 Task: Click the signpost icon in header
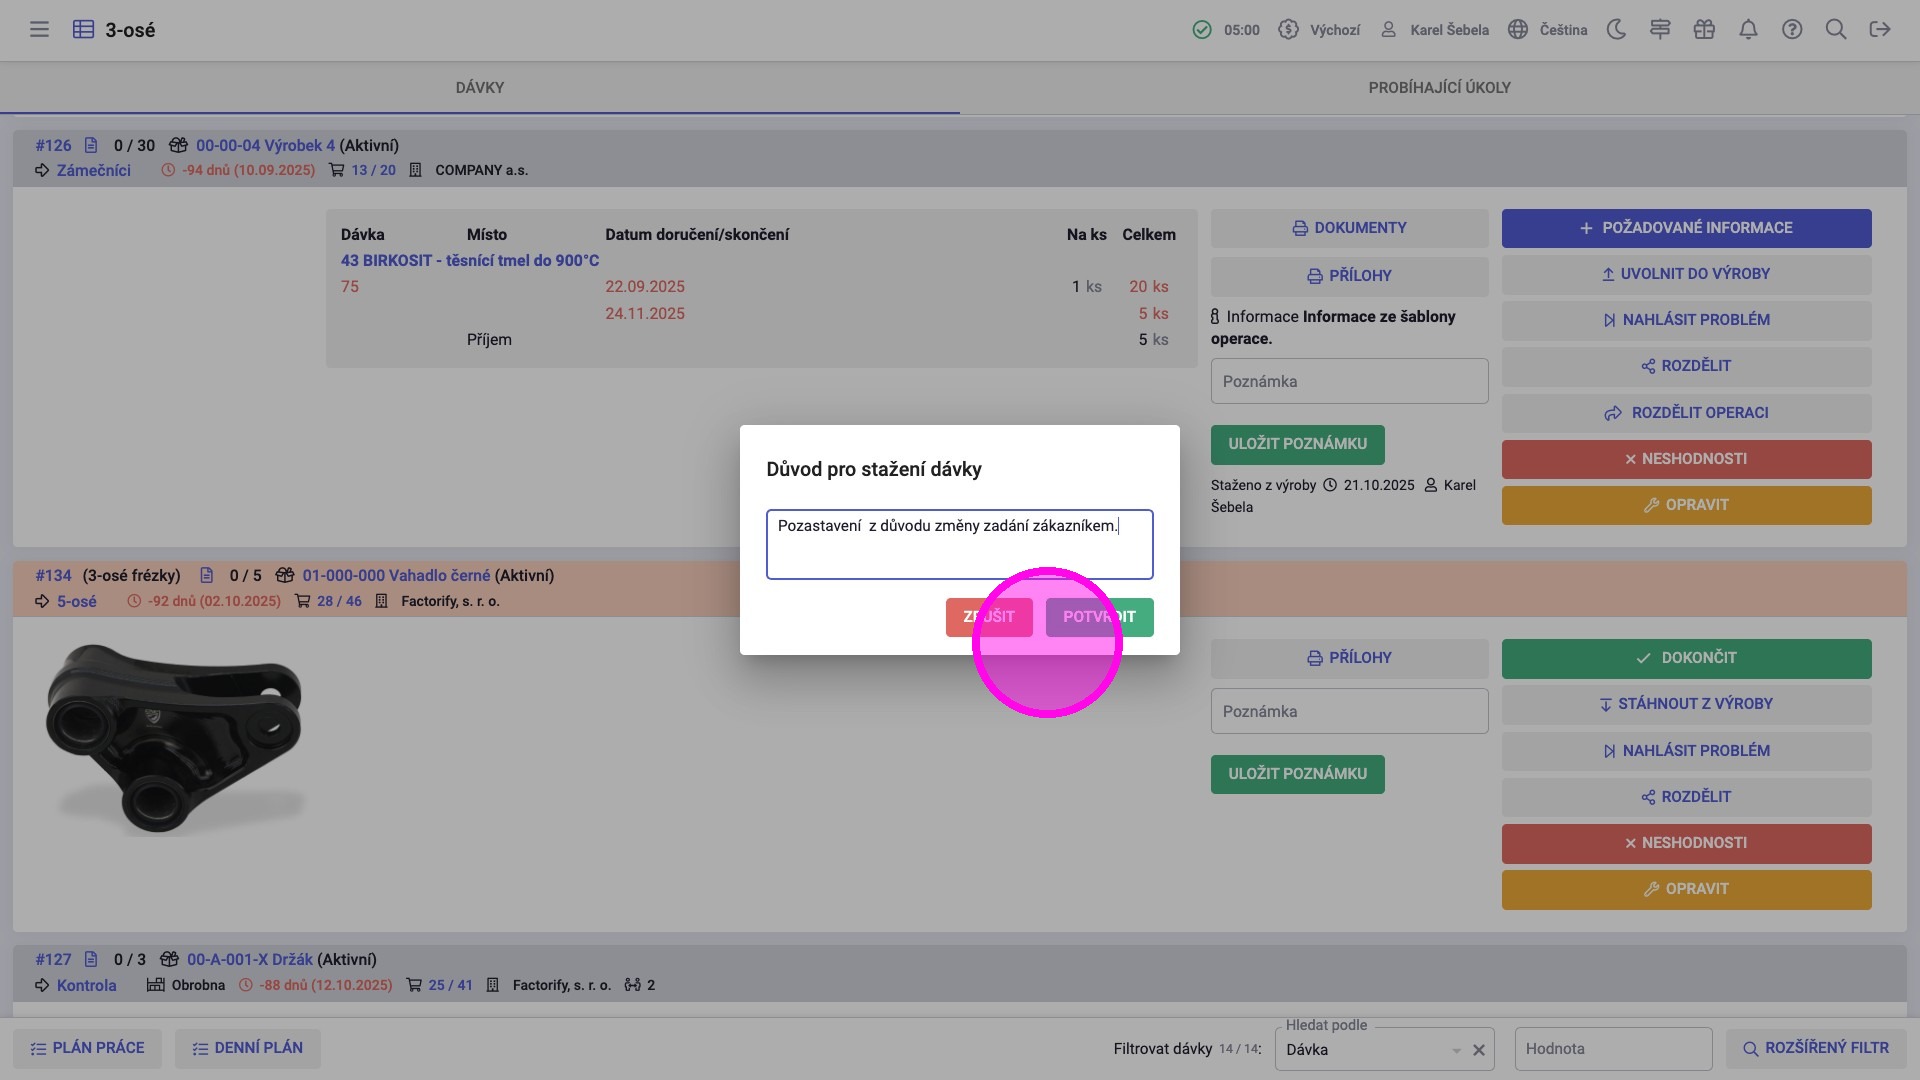(x=1660, y=30)
